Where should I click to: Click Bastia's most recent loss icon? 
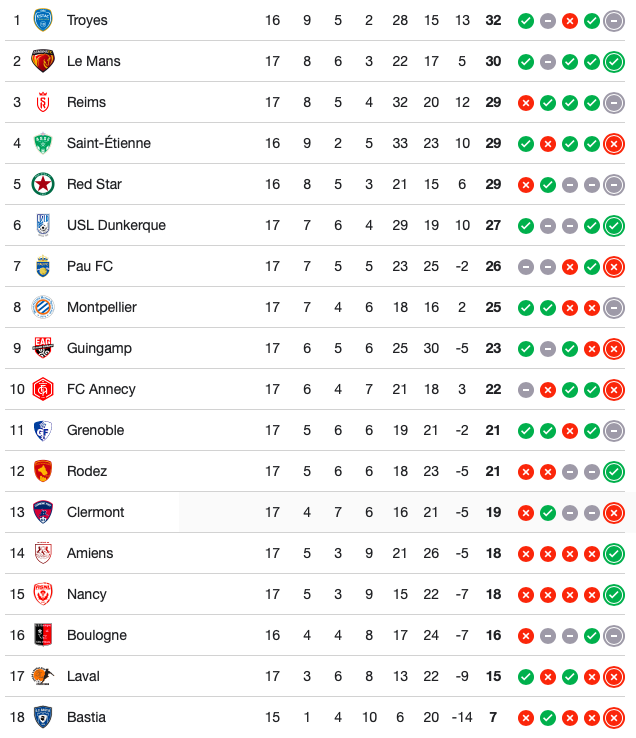pos(614,718)
